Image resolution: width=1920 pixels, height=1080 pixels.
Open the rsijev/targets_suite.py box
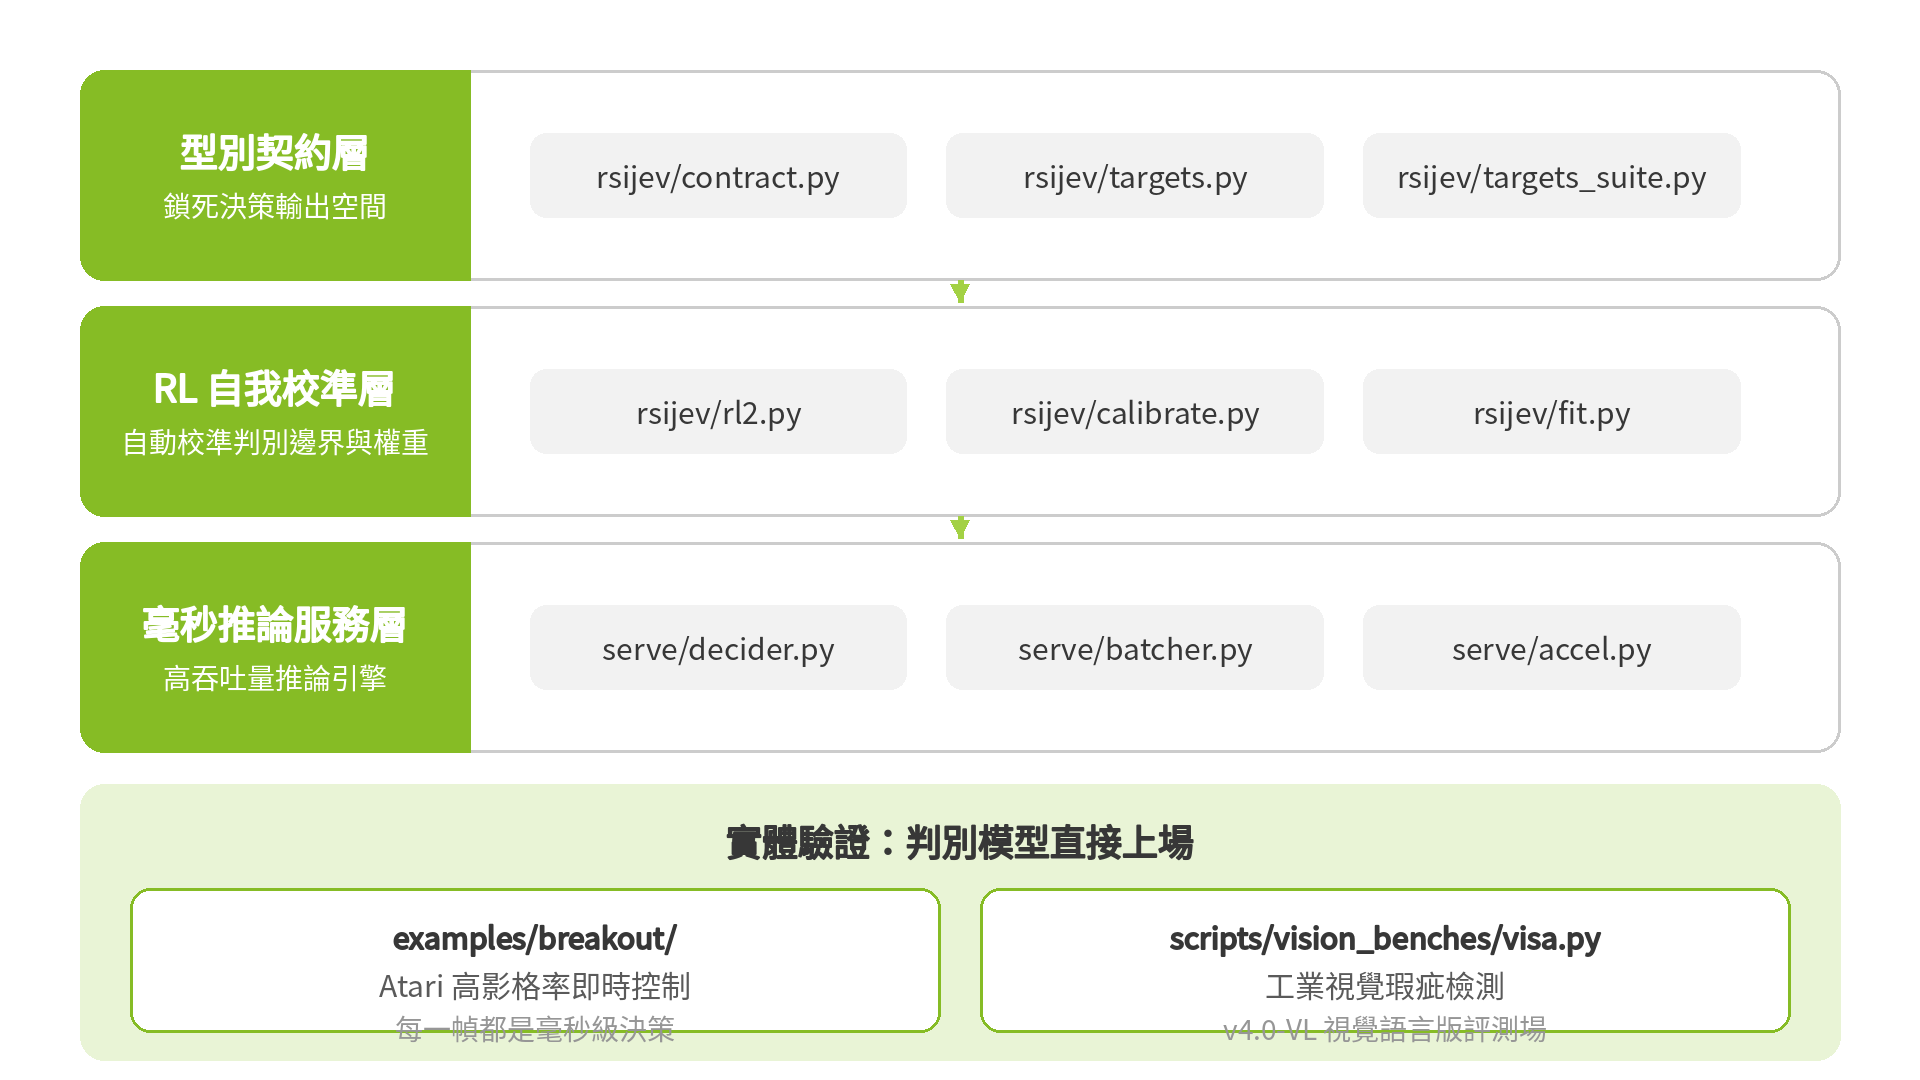1551,176
